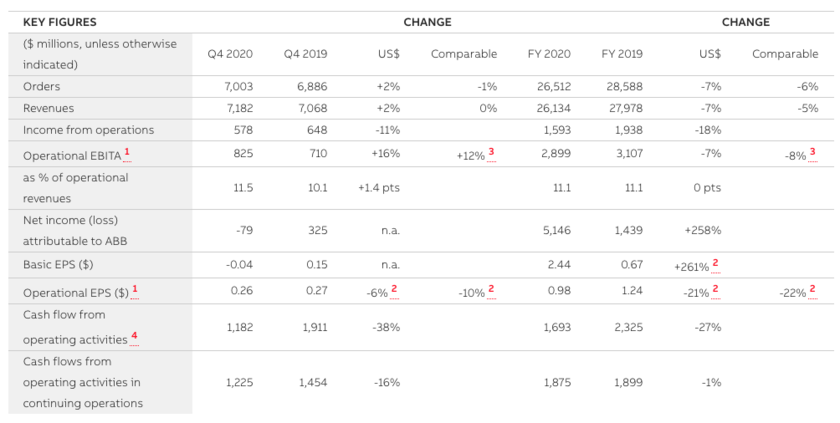
Task: Select the Income from operations row label
Action: 88,130
